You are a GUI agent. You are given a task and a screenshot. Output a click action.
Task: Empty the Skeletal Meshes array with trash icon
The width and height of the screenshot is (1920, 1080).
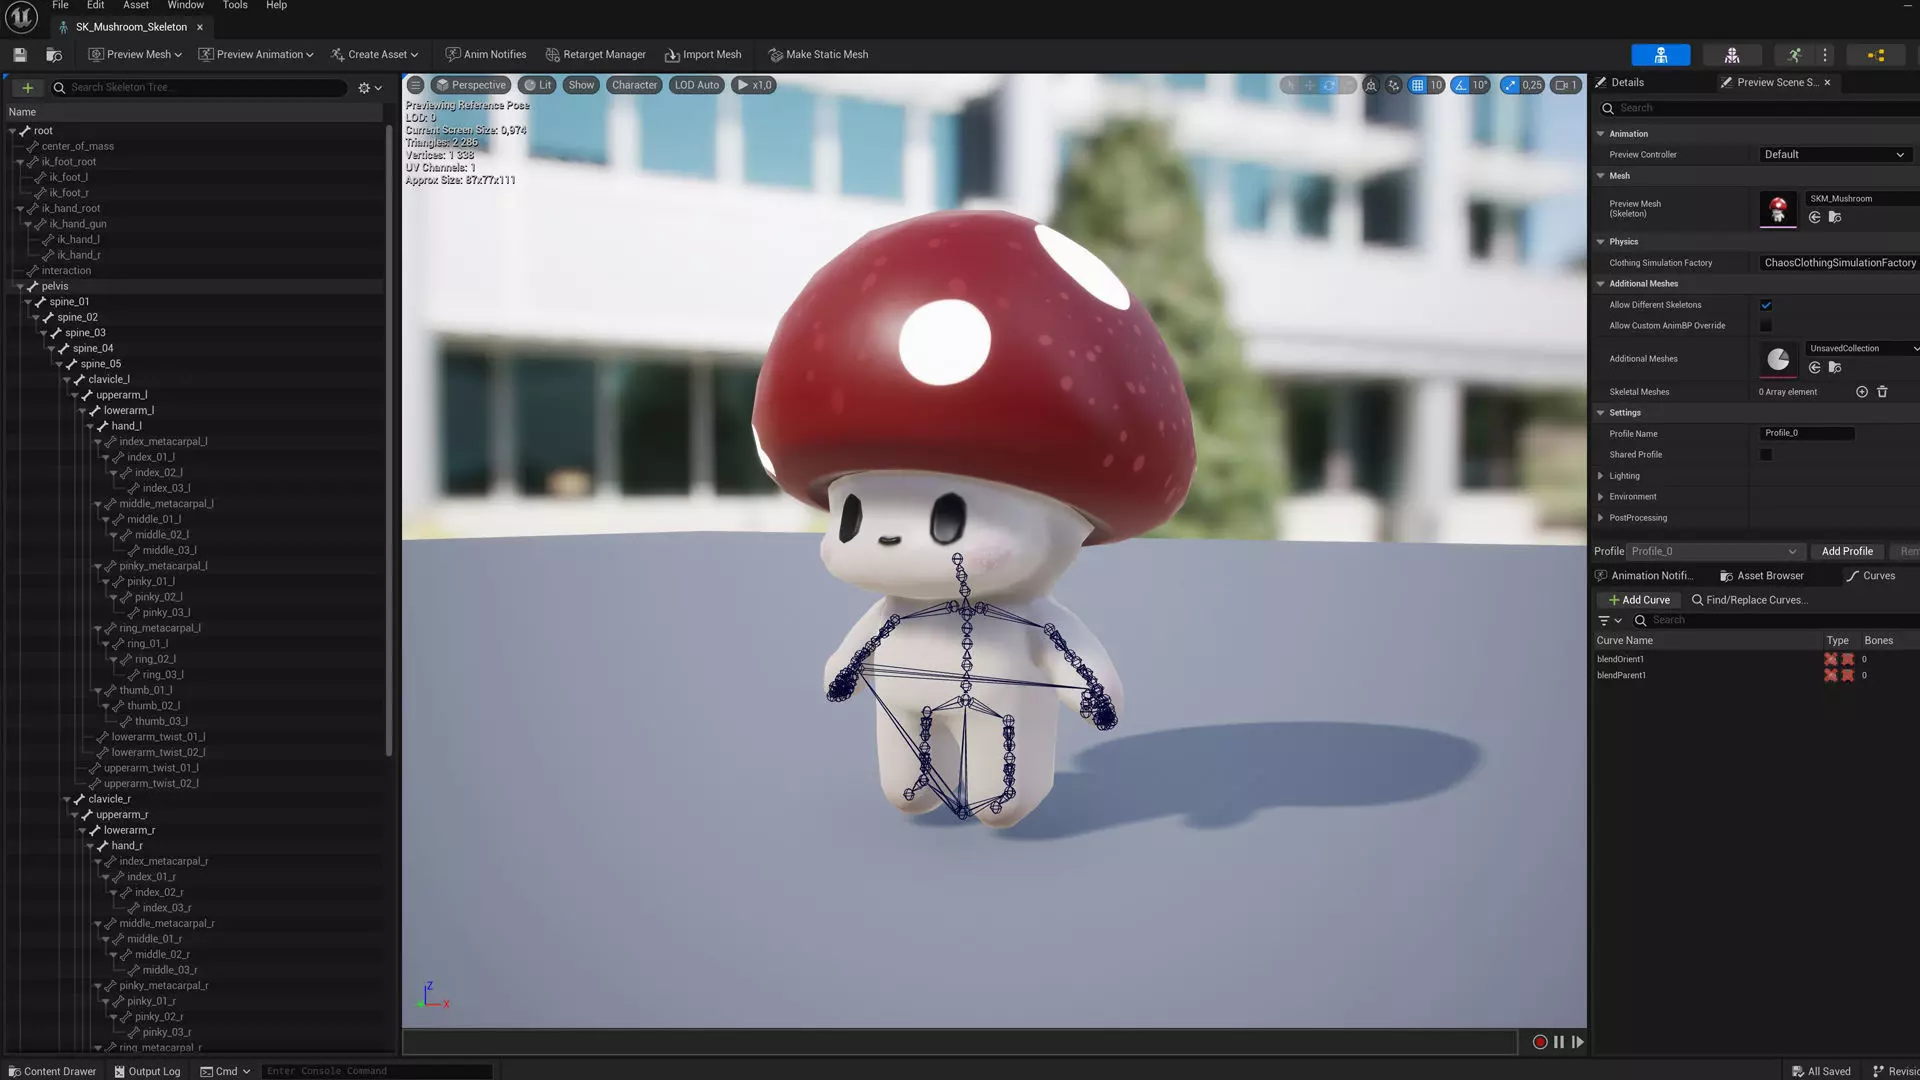1882,392
